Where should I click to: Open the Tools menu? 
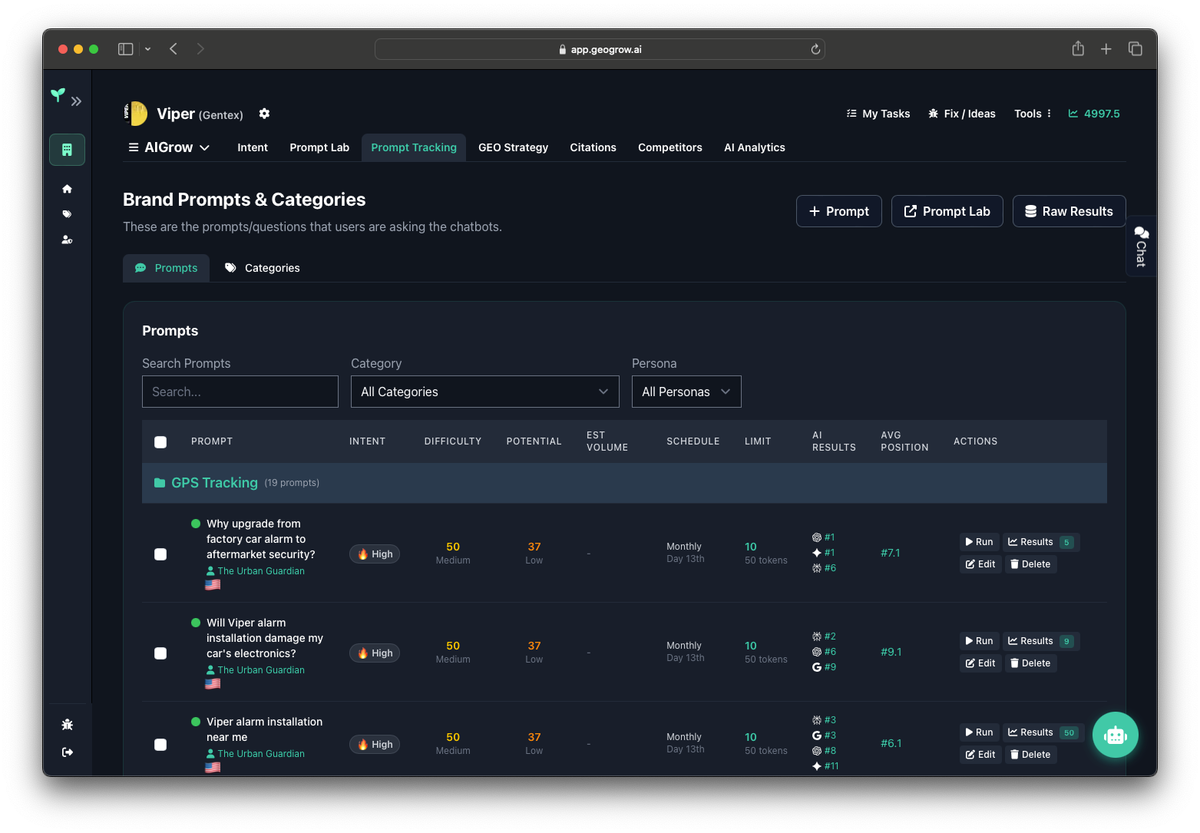pyautogui.click(x=1033, y=114)
